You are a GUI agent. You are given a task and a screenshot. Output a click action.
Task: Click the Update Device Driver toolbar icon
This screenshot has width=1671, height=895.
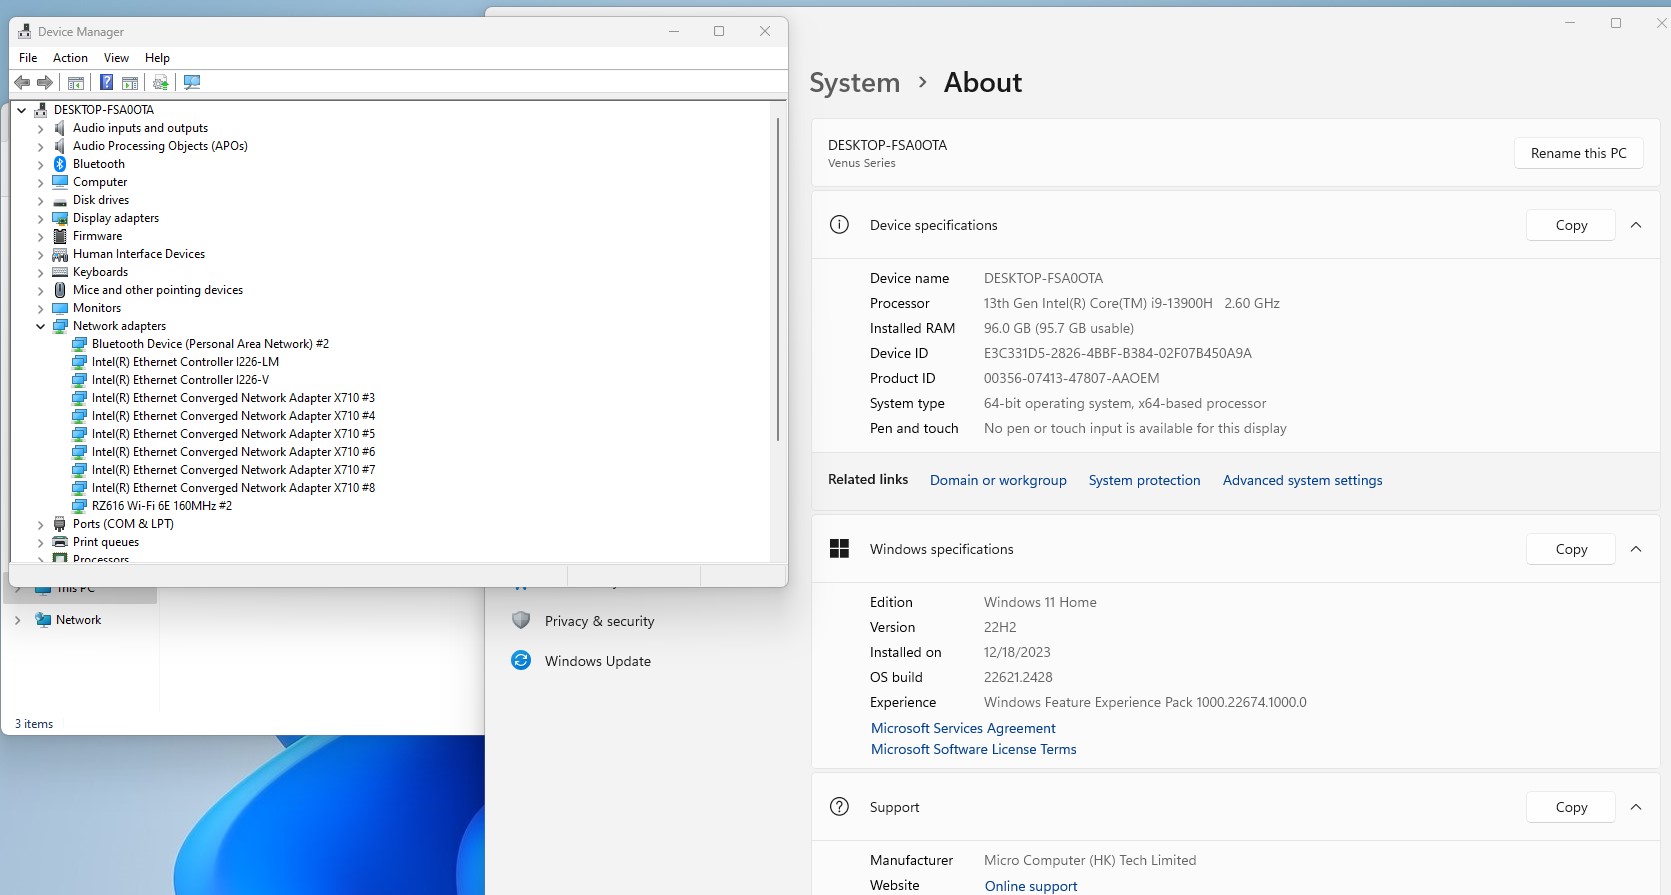pyautogui.click(x=160, y=83)
